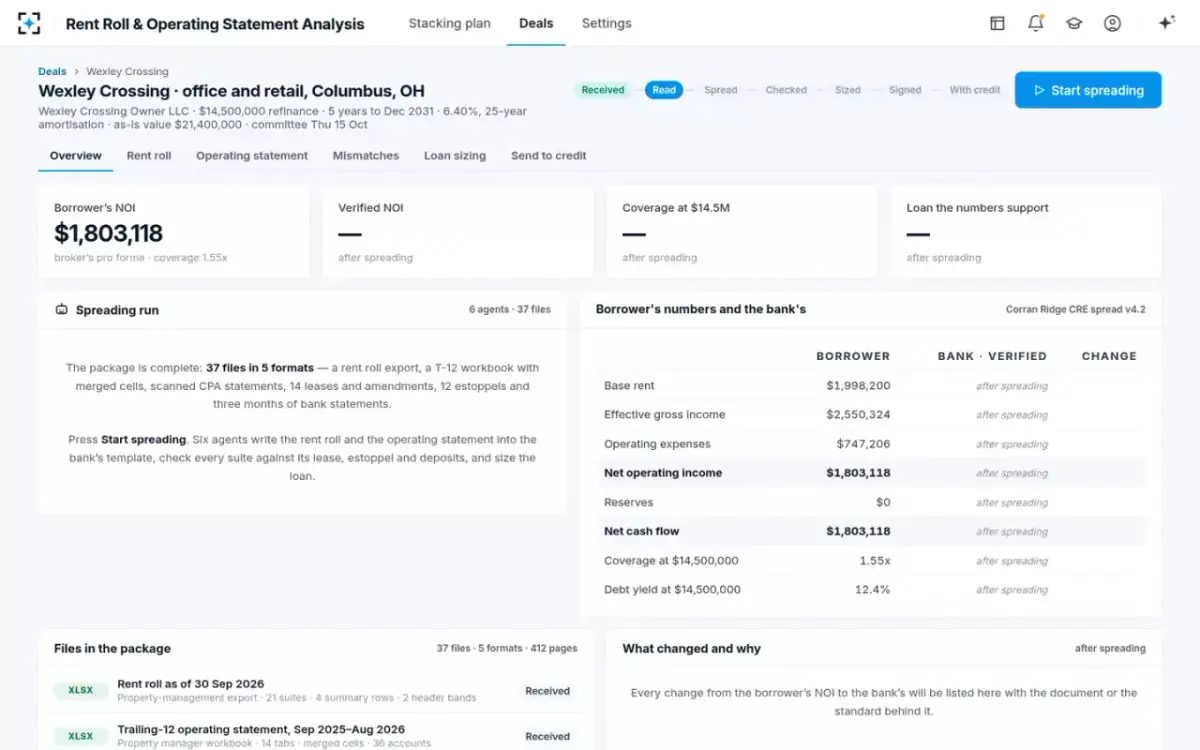This screenshot has height=750, width=1200.
Task: Open the Verified NOI card
Action: [458, 232]
